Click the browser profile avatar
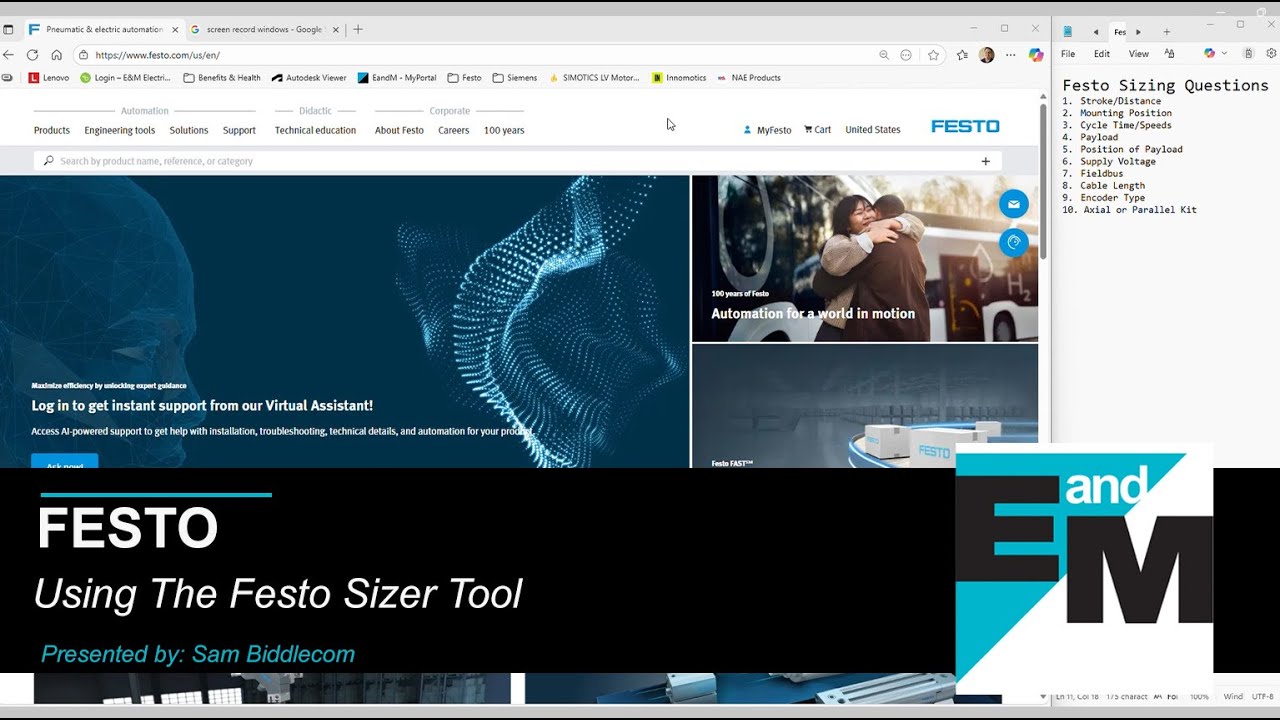Image resolution: width=1280 pixels, height=720 pixels. (986, 55)
